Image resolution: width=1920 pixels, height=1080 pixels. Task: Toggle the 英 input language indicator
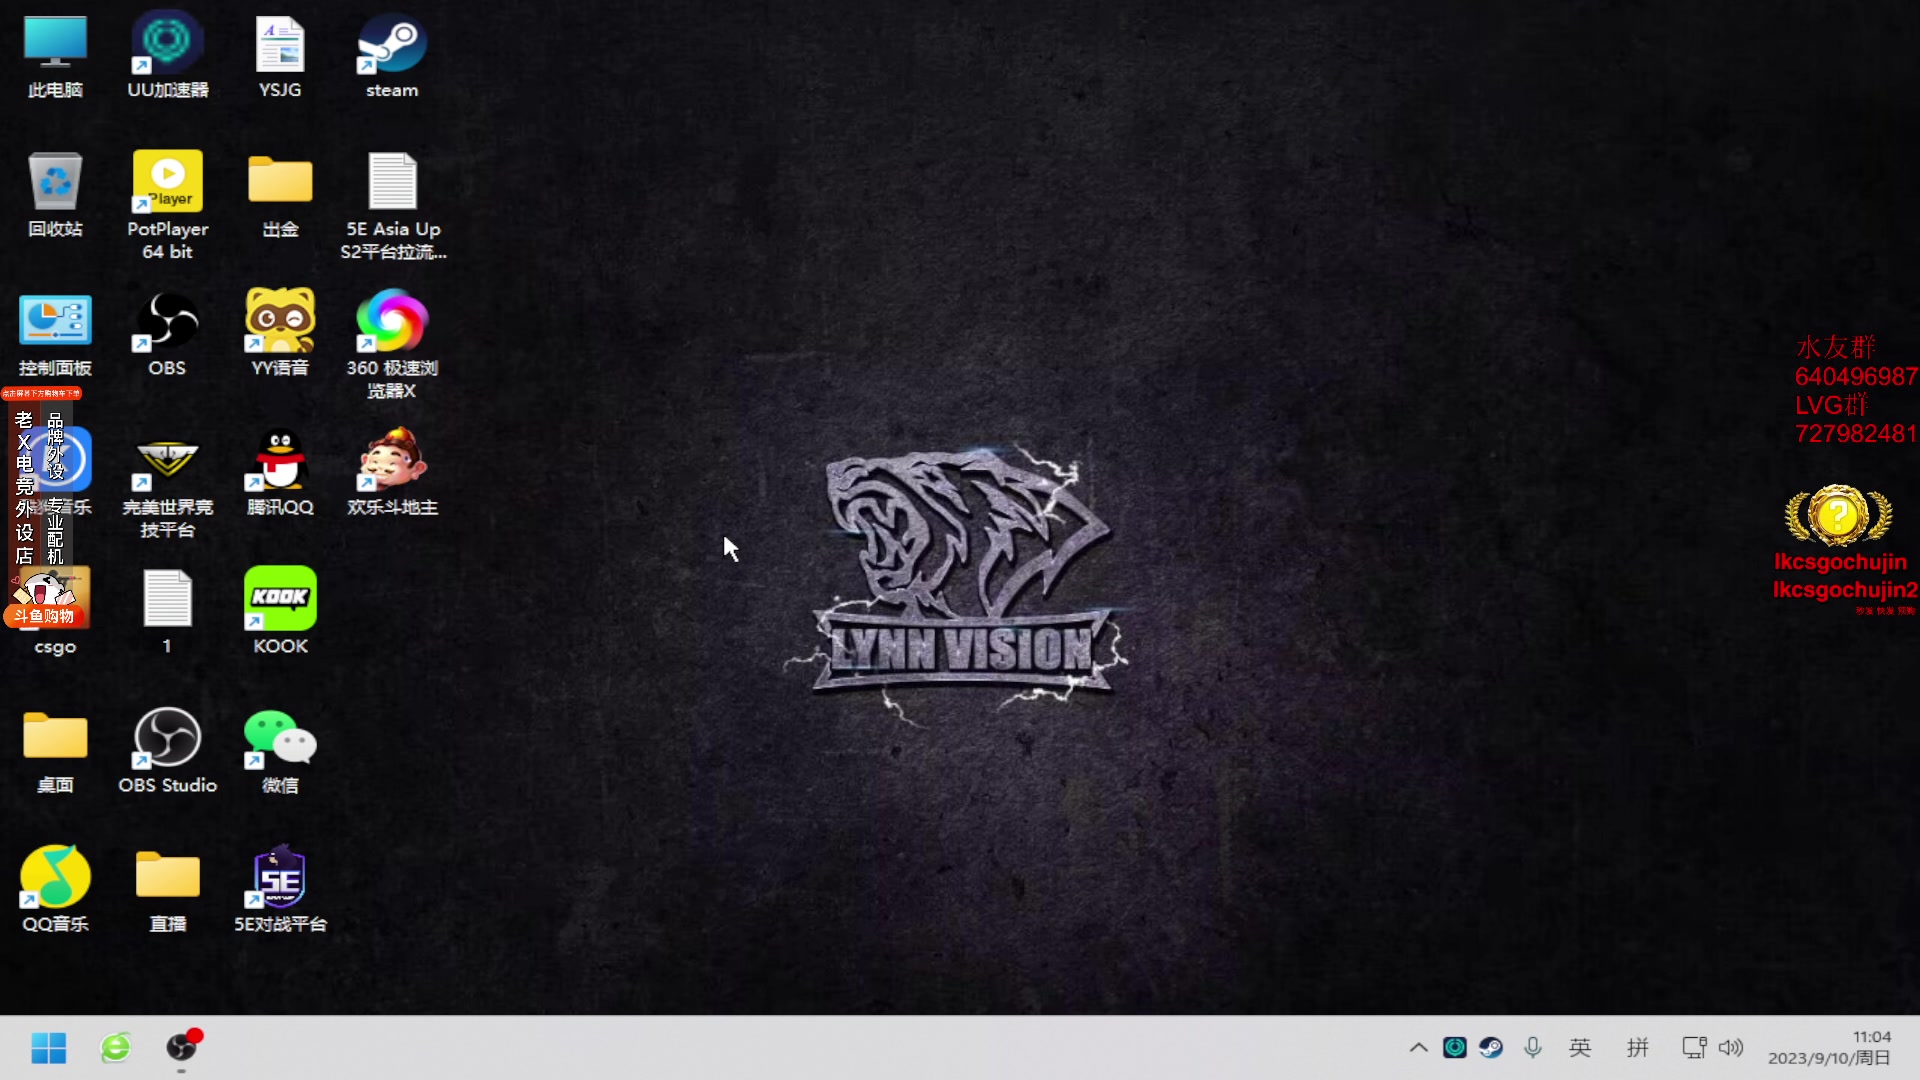1580,1048
